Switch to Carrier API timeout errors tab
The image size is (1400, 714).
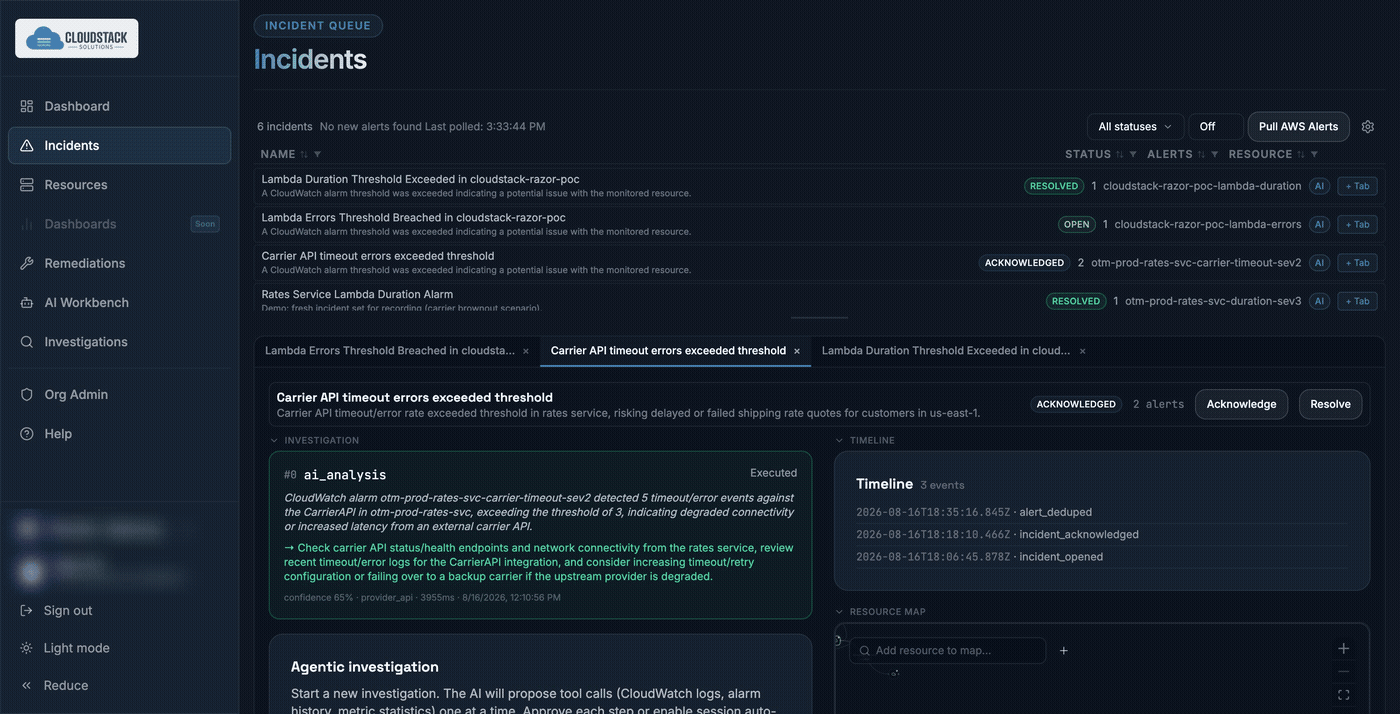click(668, 351)
